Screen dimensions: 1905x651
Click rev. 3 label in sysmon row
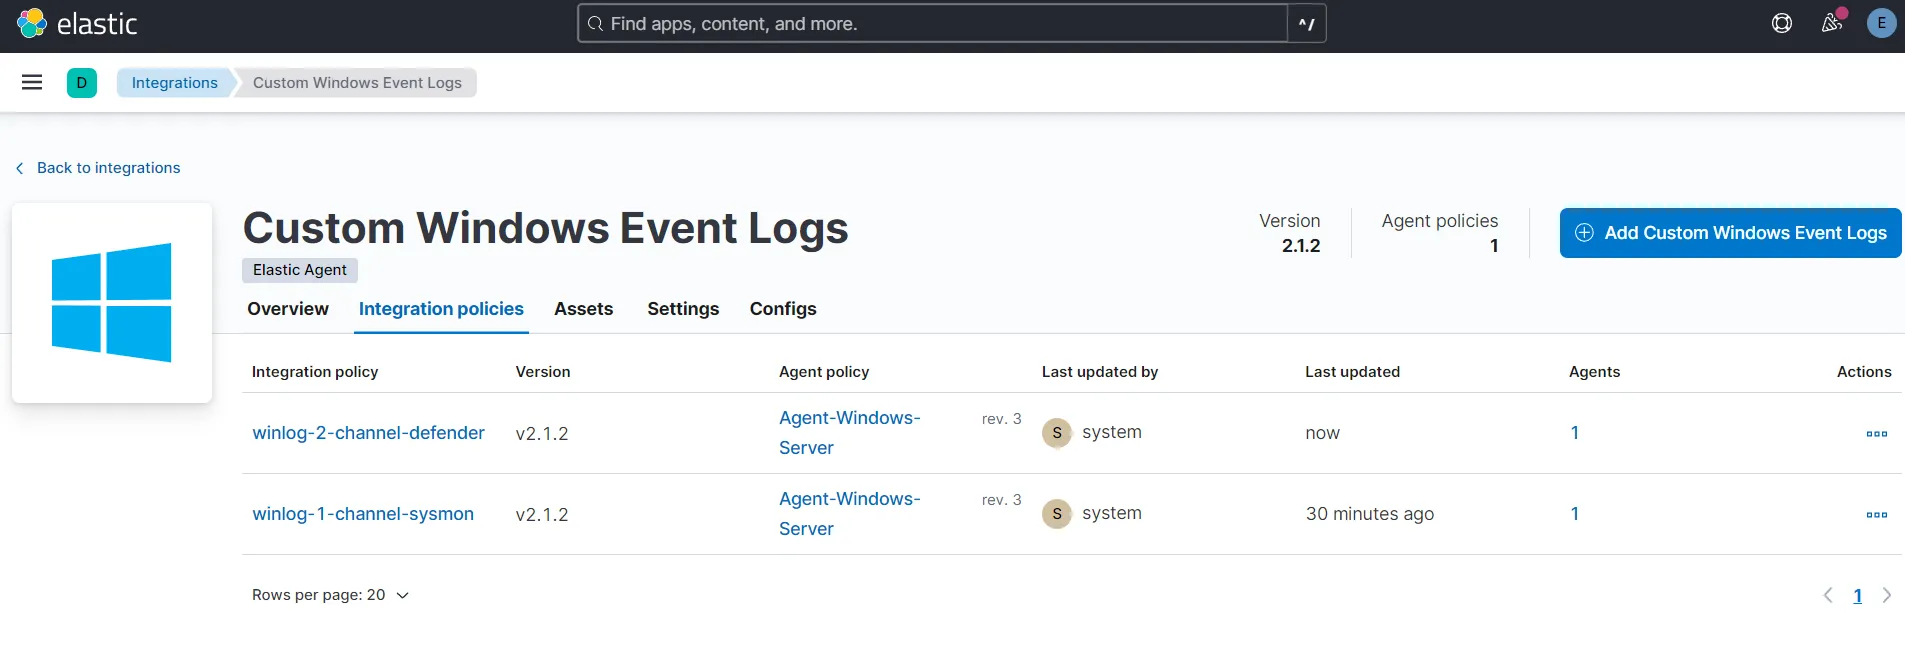(1002, 500)
